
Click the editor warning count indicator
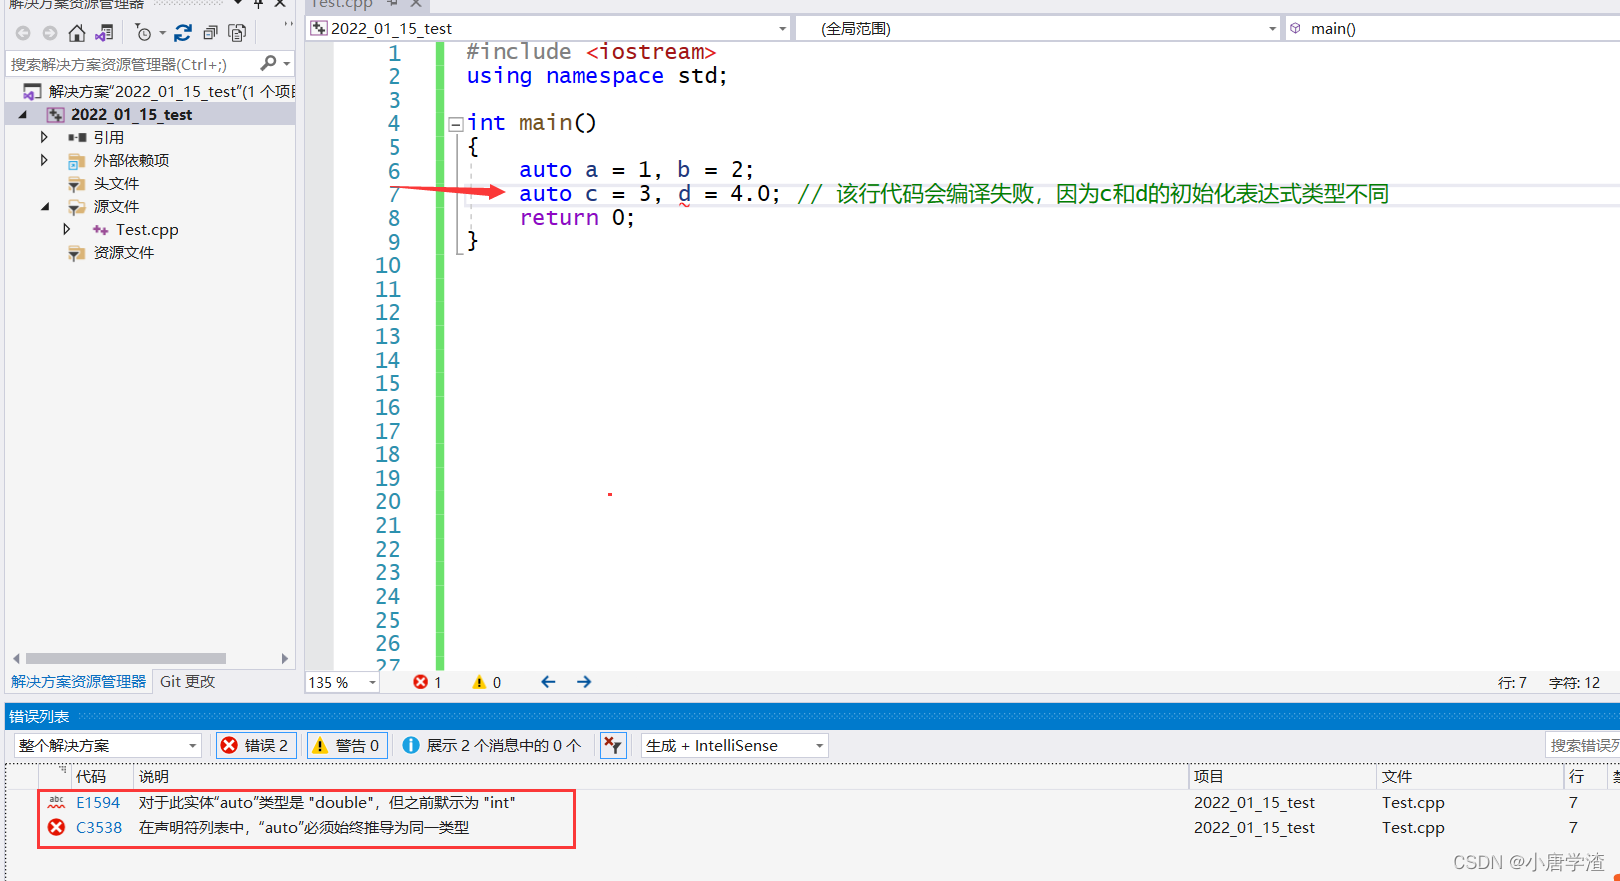[487, 682]
